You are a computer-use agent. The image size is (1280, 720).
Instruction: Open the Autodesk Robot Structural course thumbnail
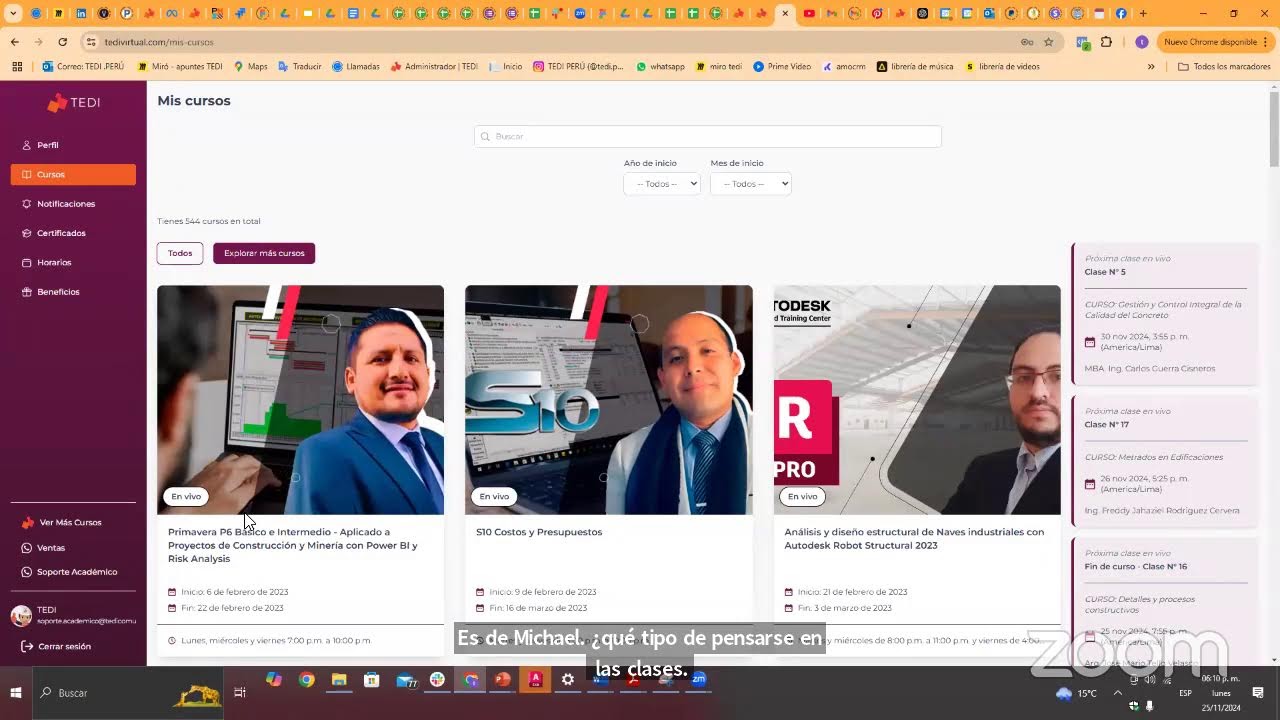917,400
